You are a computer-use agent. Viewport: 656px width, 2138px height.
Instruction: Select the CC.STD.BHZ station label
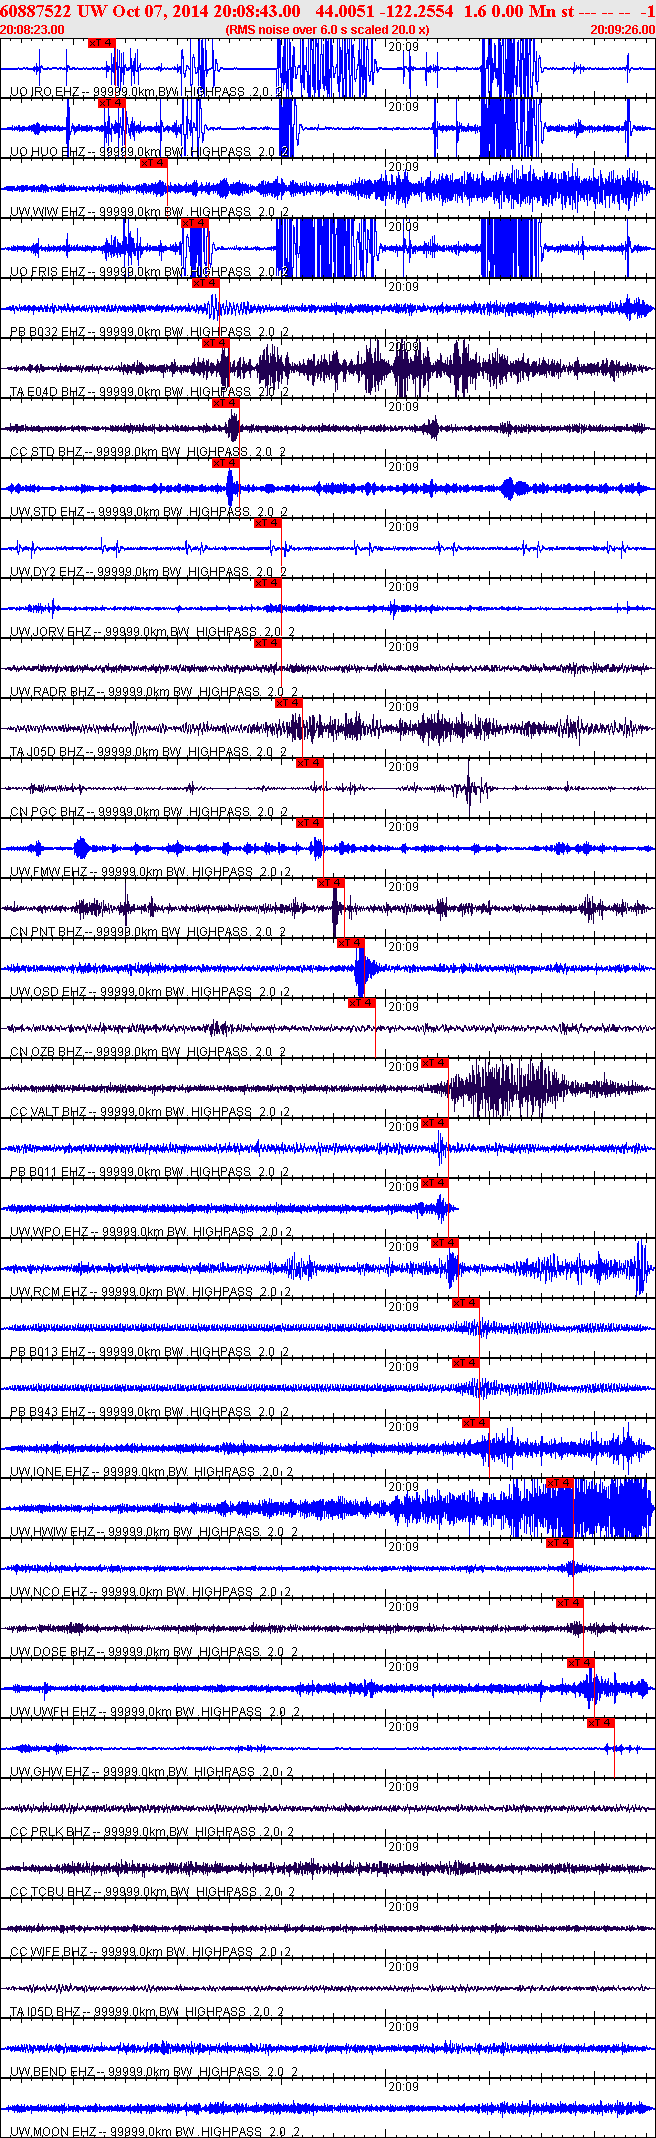click(149, 452)
